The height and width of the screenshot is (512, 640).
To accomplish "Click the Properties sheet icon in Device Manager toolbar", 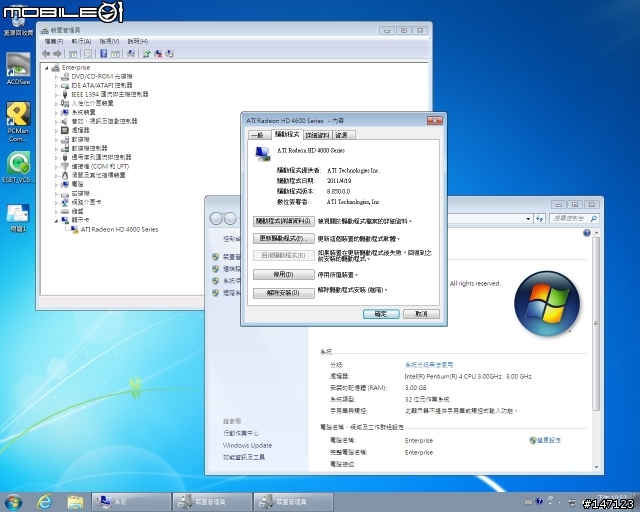I will [88, 53].
